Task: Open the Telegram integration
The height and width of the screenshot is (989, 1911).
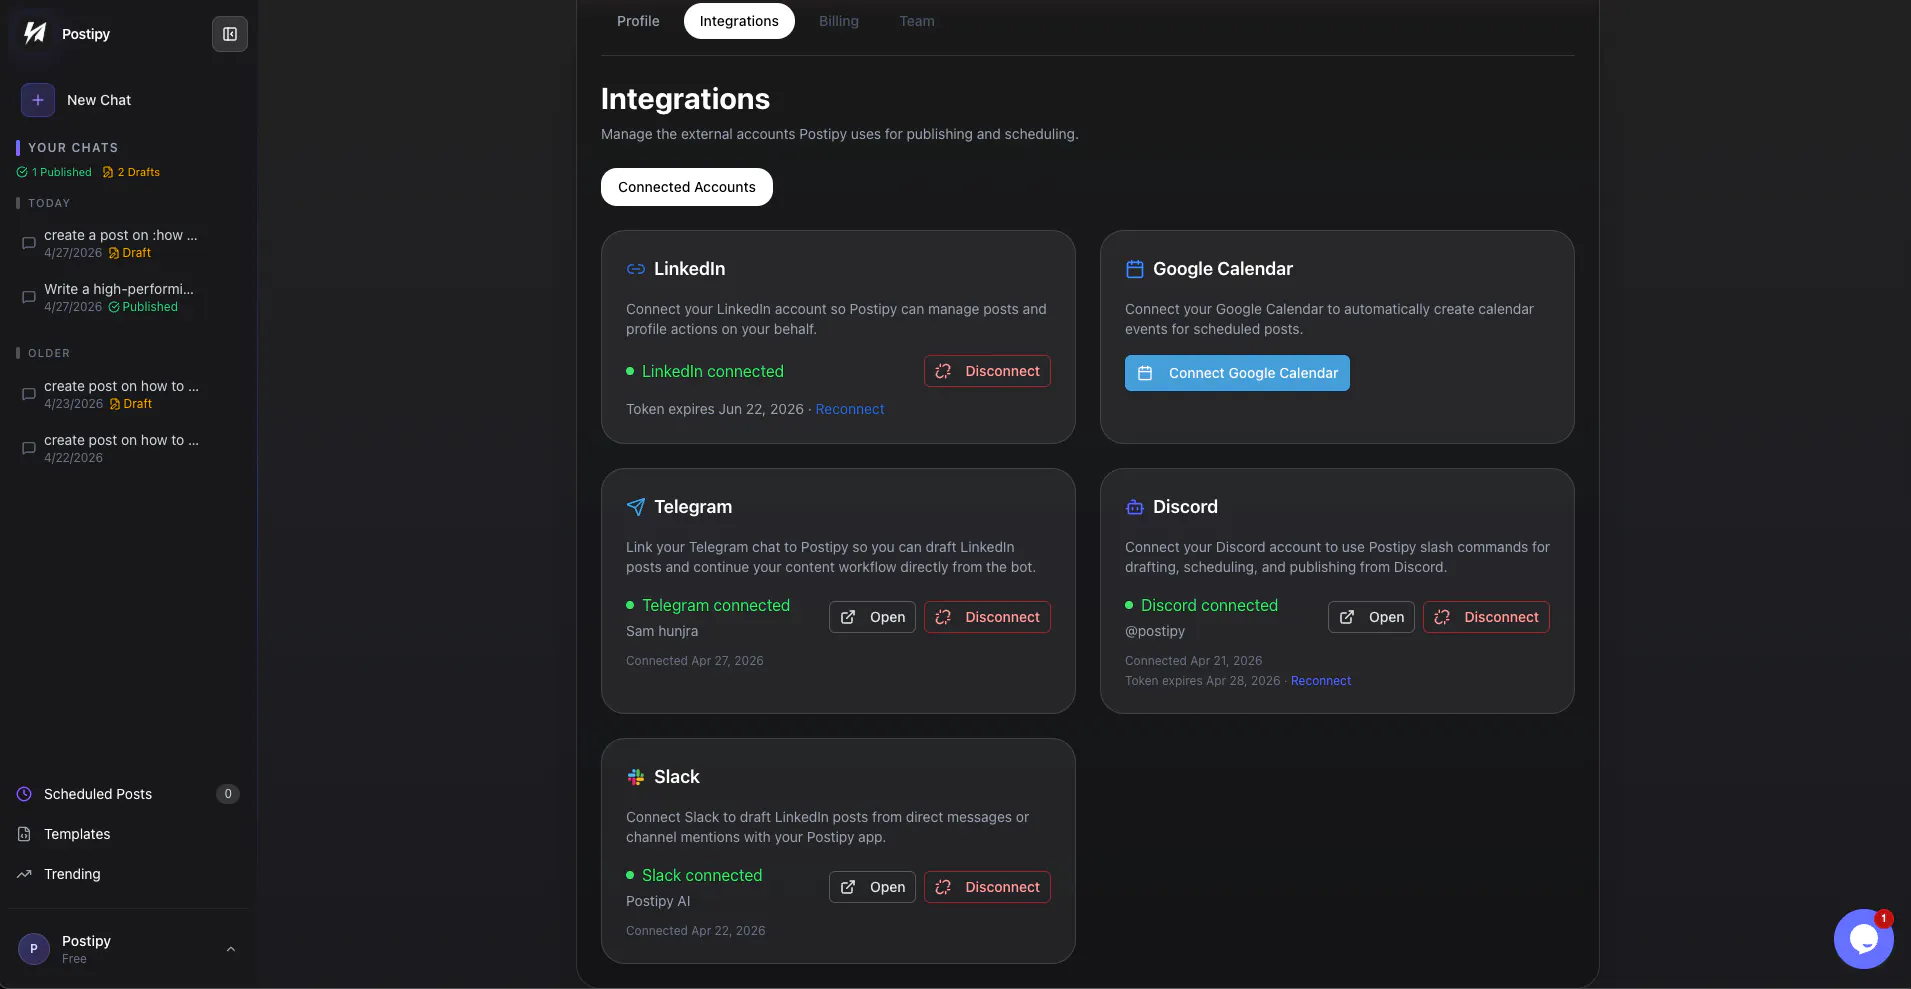Action: pos(872,617)
